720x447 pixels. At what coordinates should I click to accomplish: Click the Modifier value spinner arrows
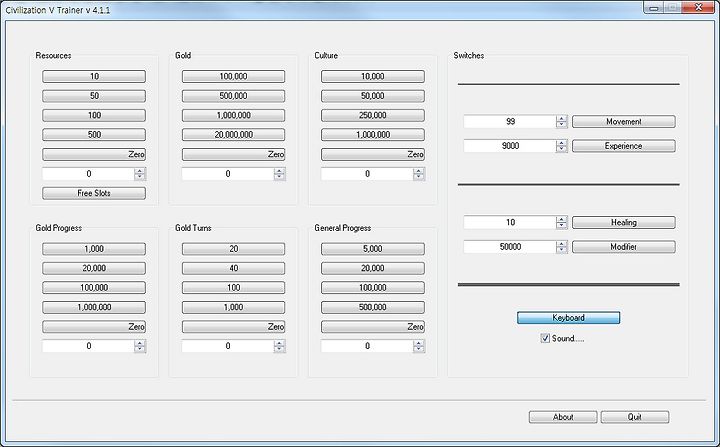(x=561, y=247)
